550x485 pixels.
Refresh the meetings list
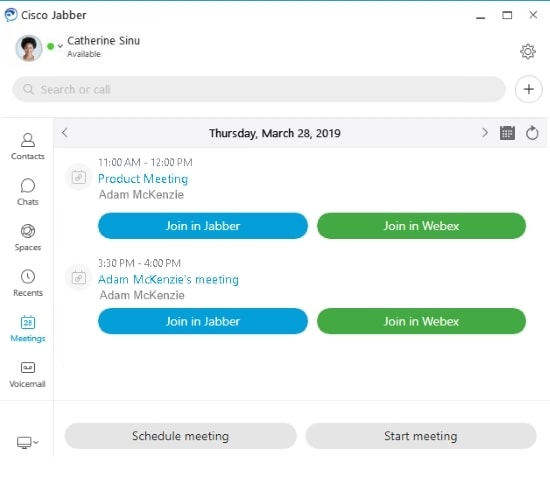pyautogui.click(x=532, y=133)
